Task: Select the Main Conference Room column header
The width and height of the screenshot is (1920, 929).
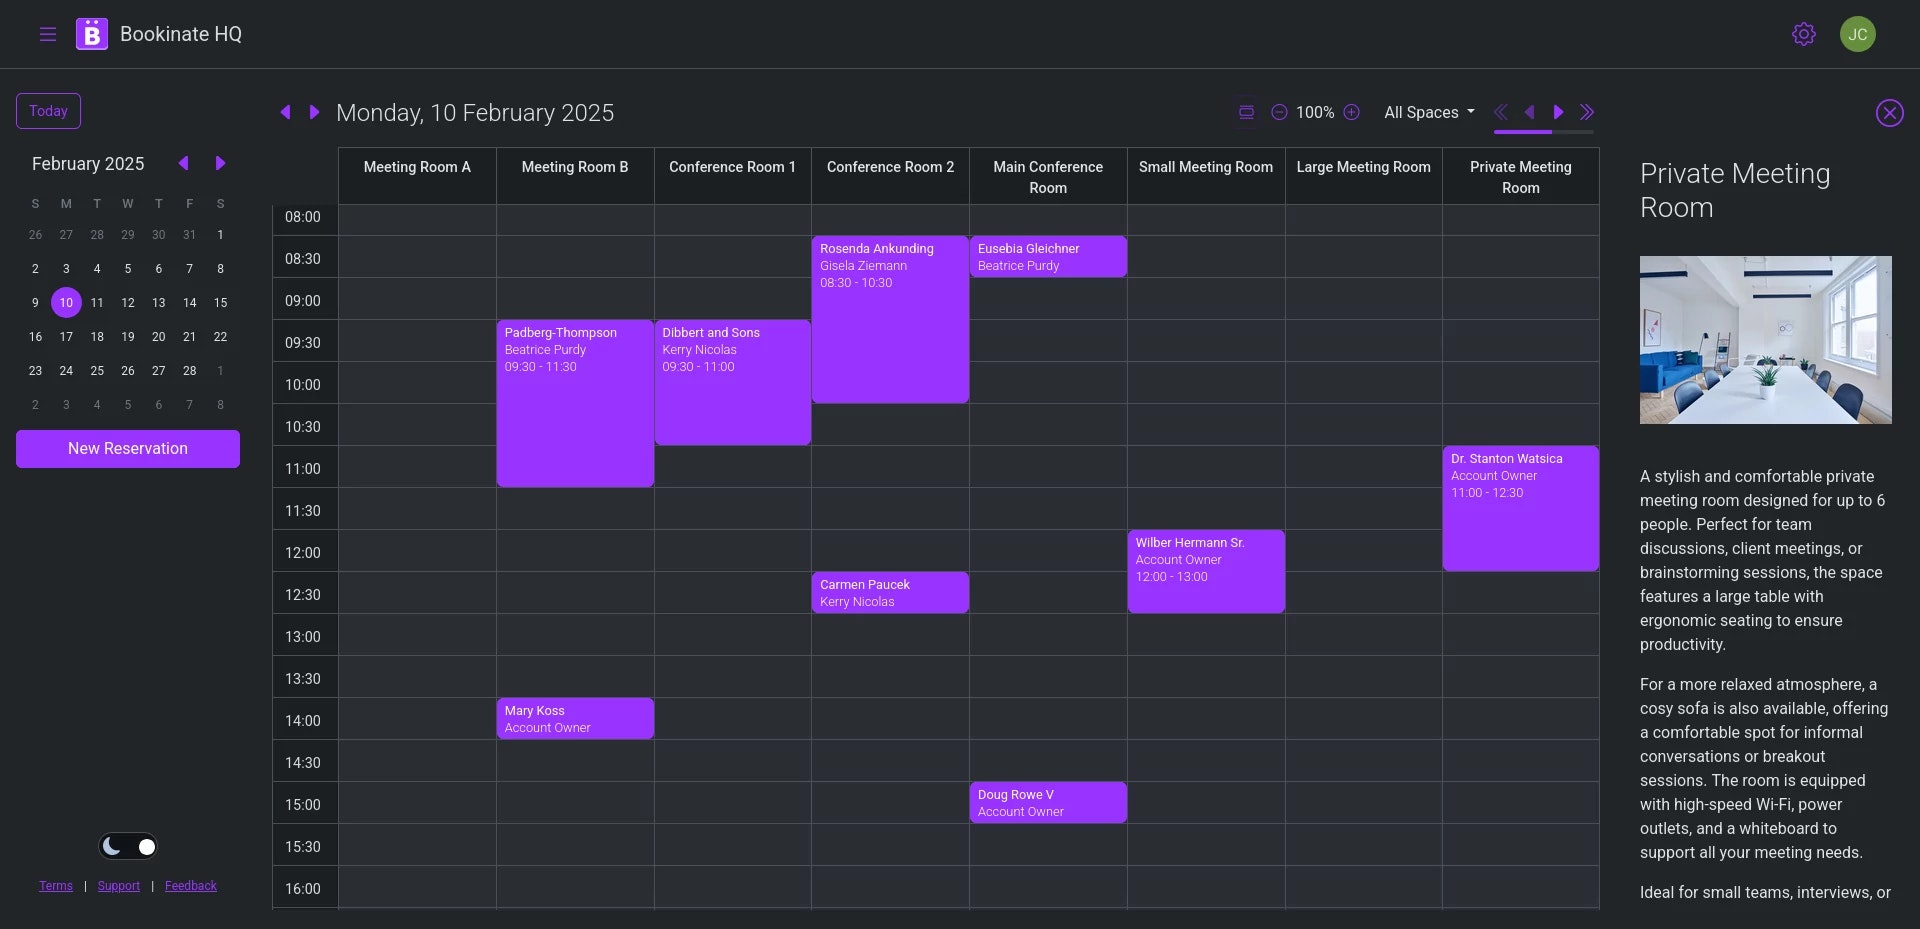Action: point(1048,176)
